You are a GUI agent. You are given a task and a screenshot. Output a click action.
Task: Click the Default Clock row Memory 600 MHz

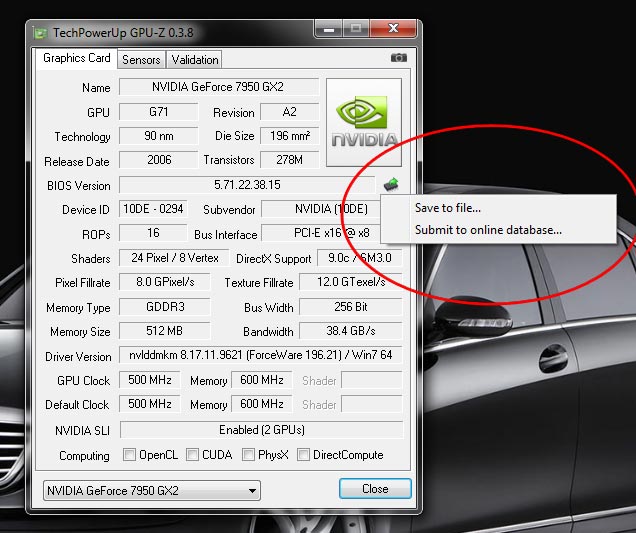tap(262, 404)
